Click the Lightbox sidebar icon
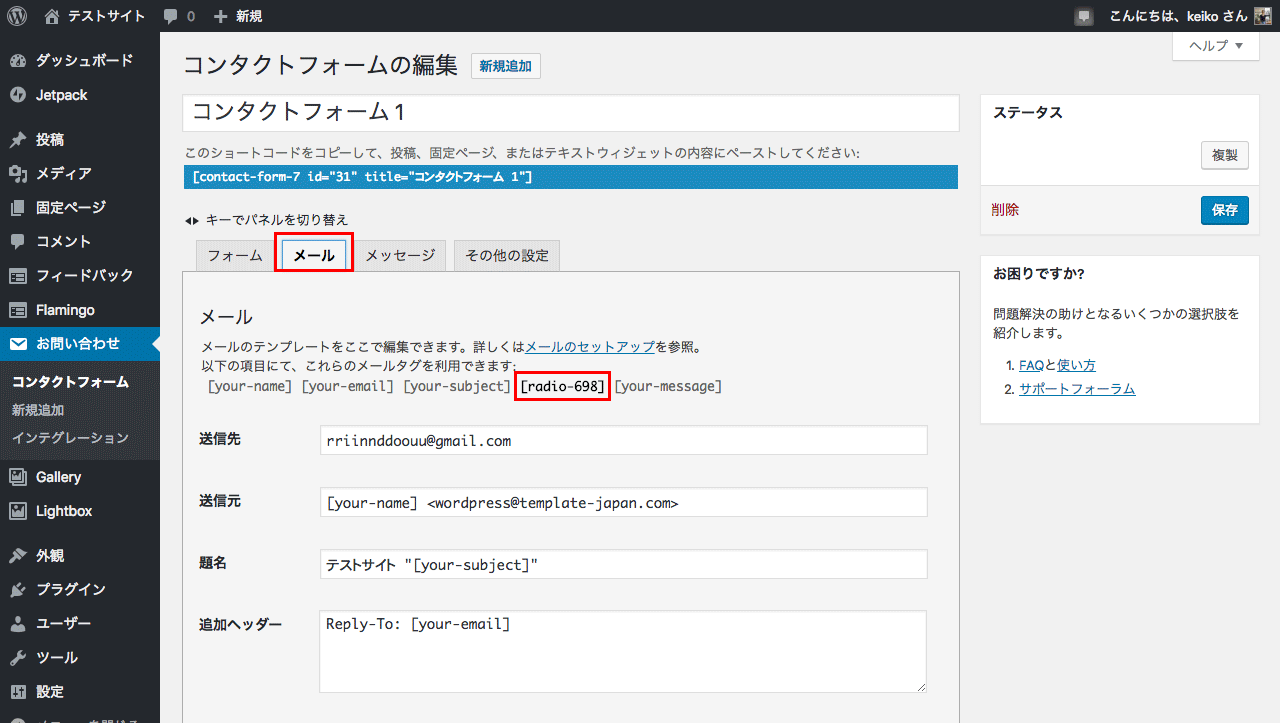Screen dimensions: 1280x723 pos(18,511)
